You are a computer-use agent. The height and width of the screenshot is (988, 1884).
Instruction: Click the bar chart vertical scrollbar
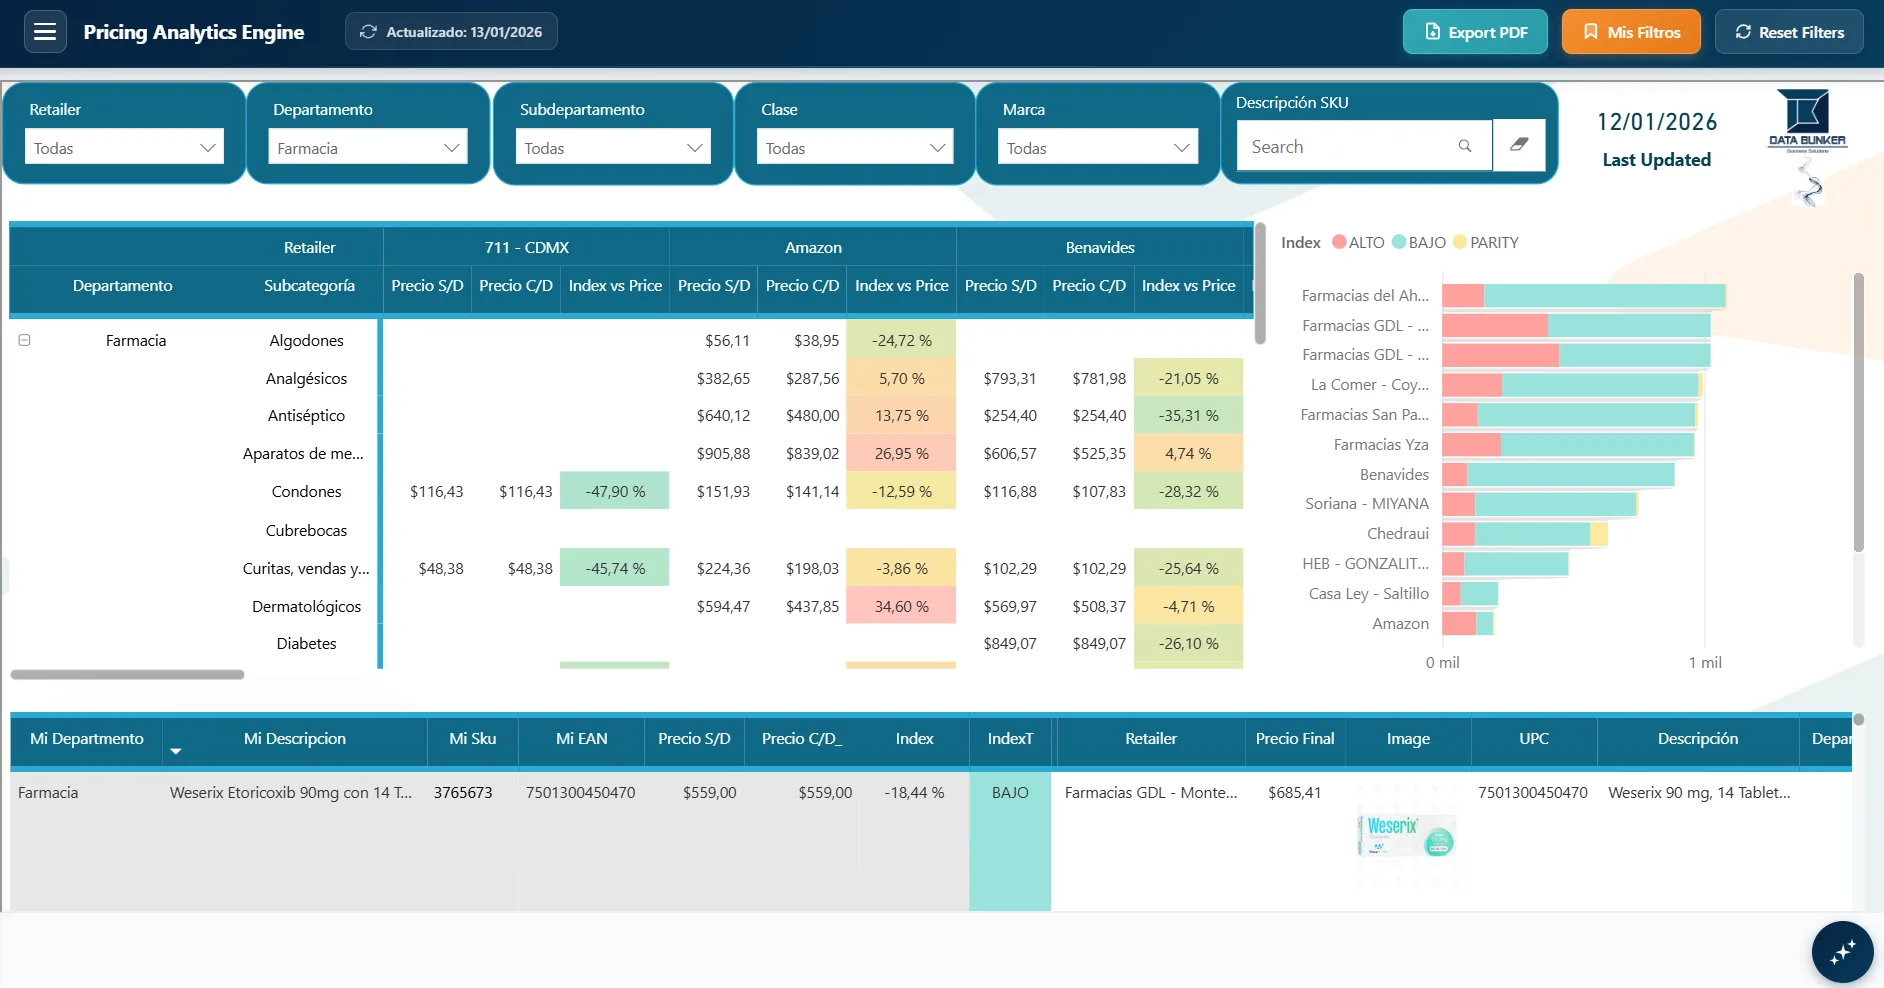pos(1858,412)
